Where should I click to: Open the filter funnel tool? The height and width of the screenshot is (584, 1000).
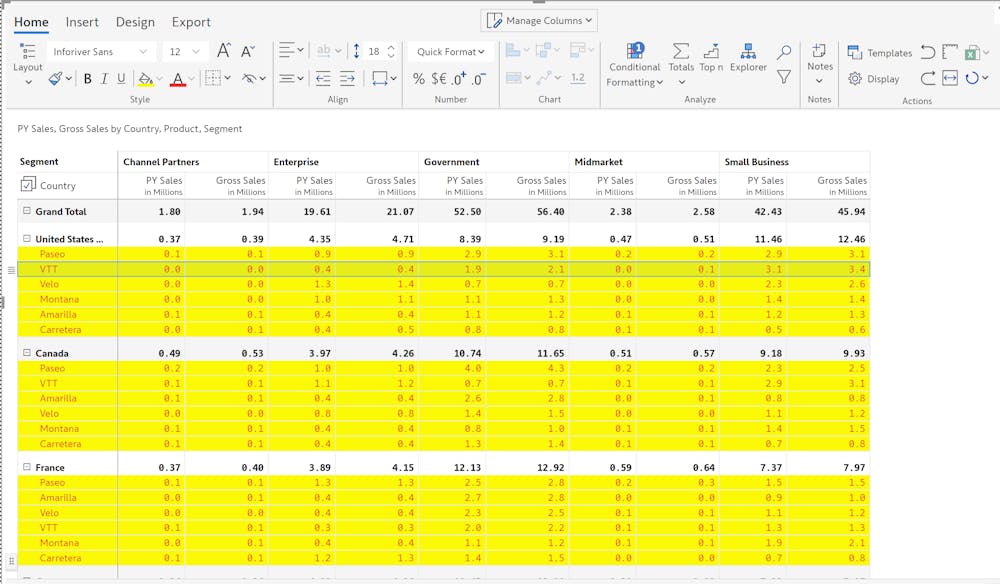[784, 77]
